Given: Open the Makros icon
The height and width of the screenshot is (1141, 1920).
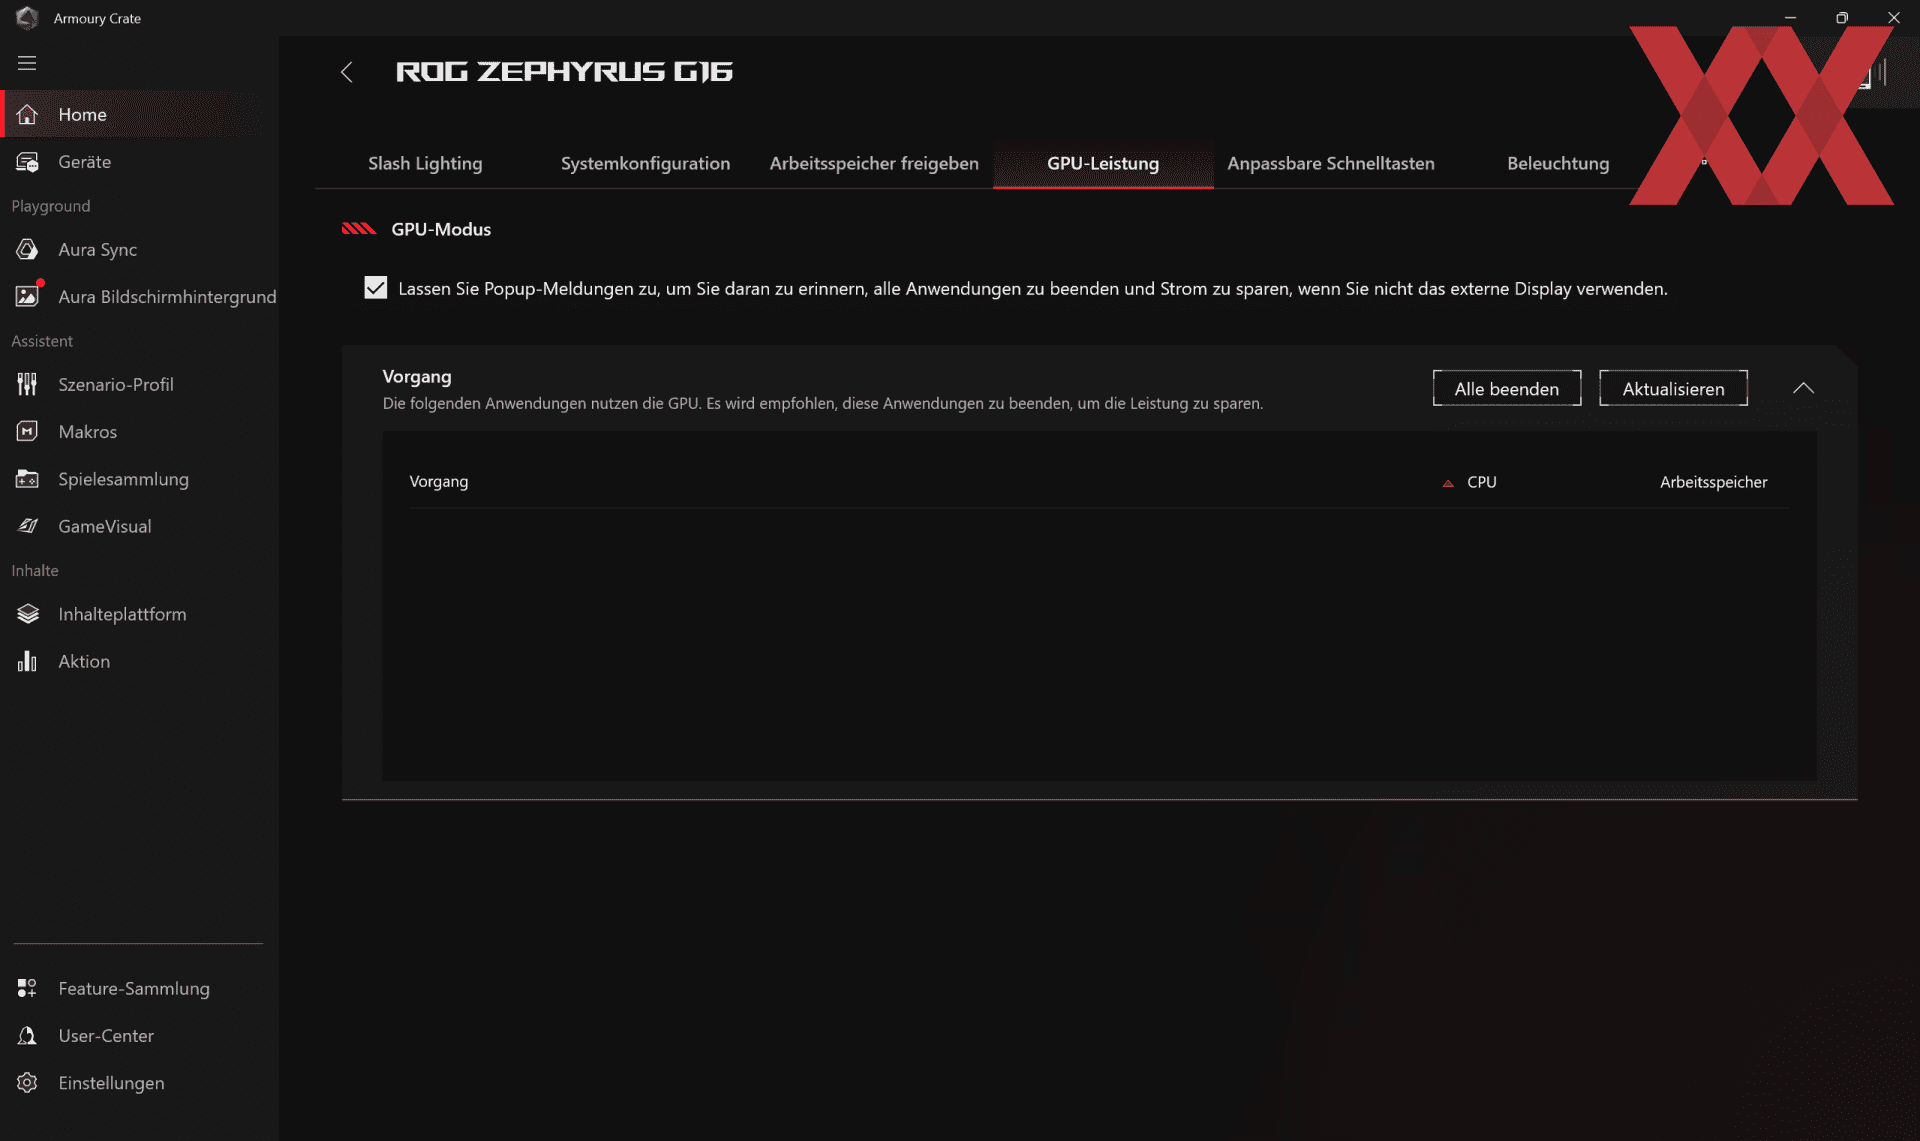Looking at the screenshot, I should click(x=27, y=431).
